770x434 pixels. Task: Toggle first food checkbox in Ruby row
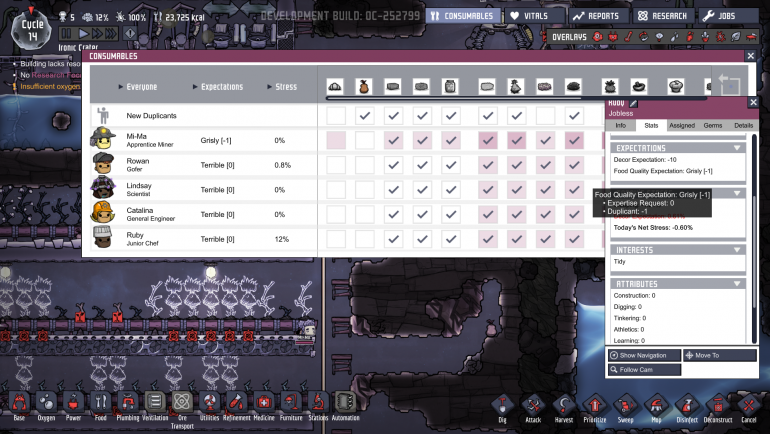pos(336,239)
